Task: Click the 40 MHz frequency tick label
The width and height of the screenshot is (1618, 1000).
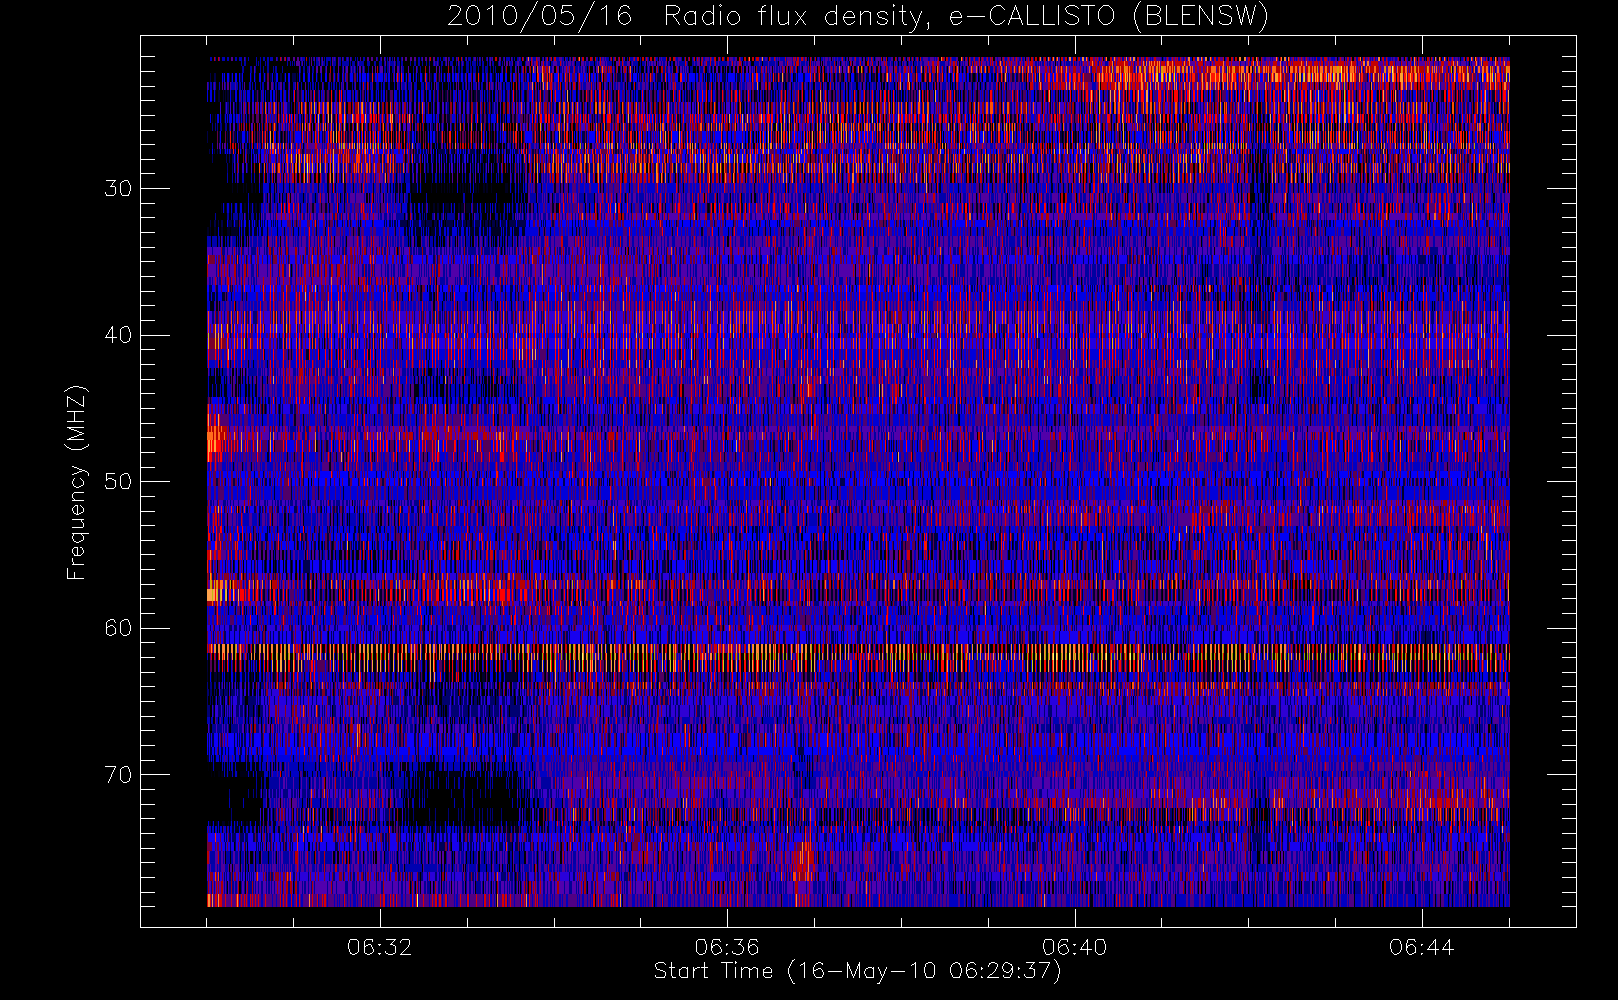Action: [x=118, y=335]
